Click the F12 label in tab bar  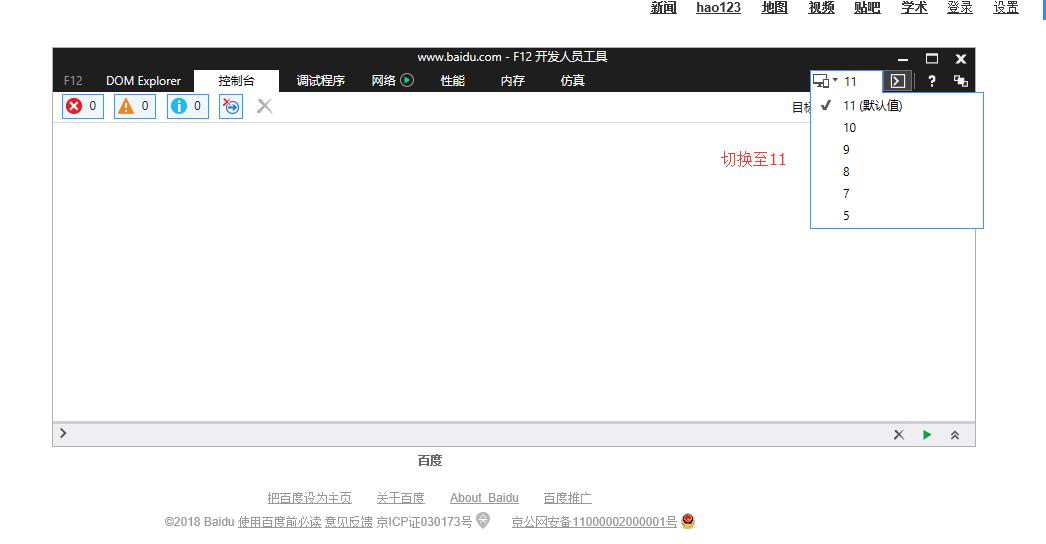pos(73,81)
